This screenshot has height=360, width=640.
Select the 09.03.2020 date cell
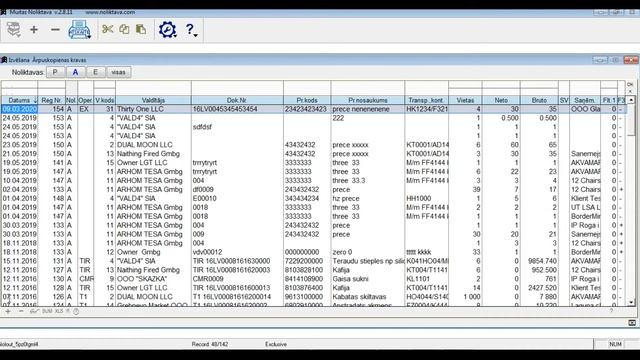coord(19,109)
